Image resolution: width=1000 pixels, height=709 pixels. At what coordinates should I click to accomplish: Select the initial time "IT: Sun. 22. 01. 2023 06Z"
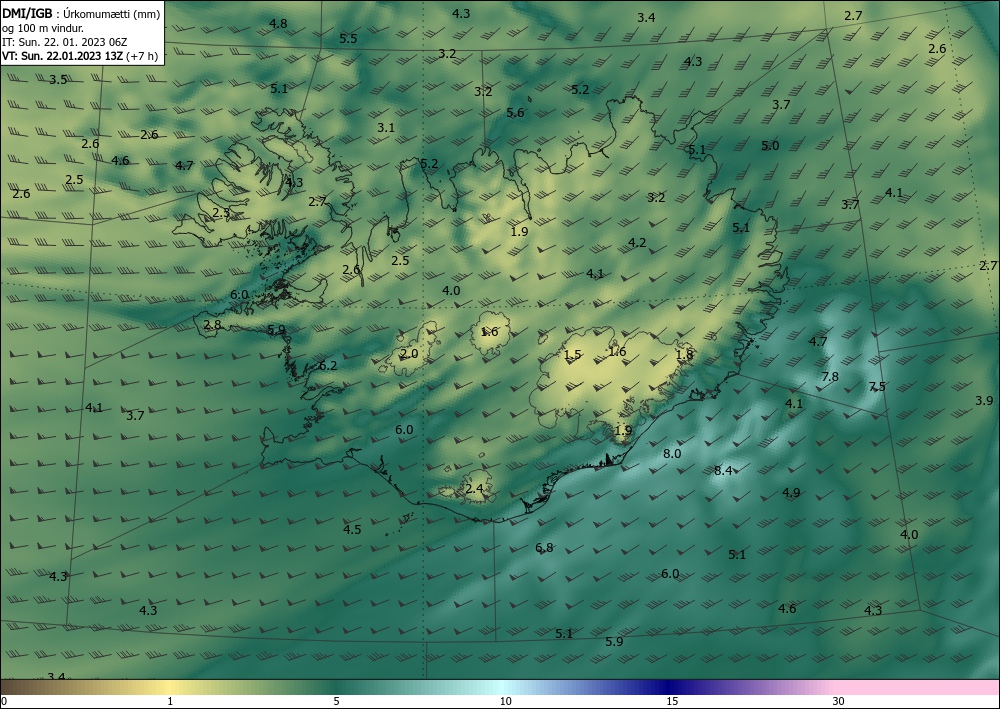pyautogui.click(x=64, y=42)
